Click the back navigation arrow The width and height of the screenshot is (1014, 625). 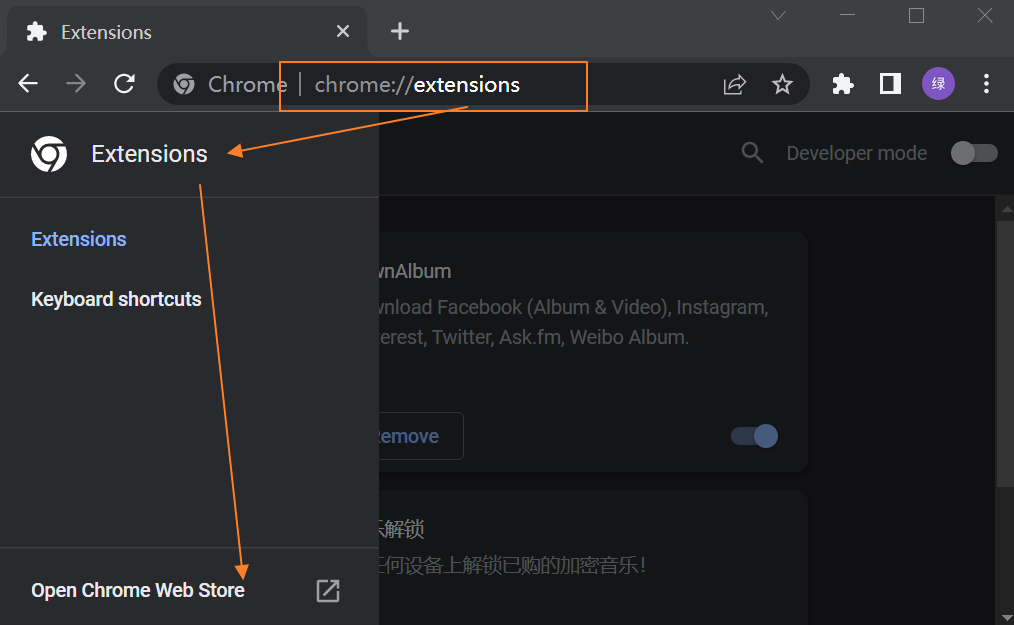pyautogui.click(x=28, y=84)
